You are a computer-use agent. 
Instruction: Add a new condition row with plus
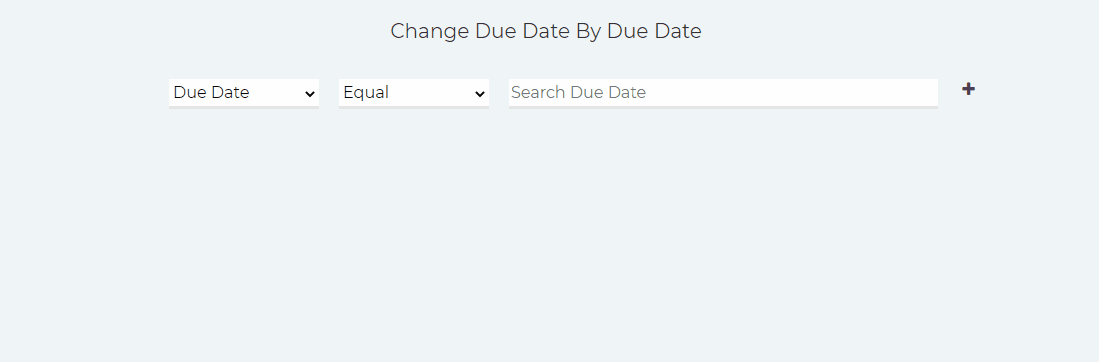point(968,89)
